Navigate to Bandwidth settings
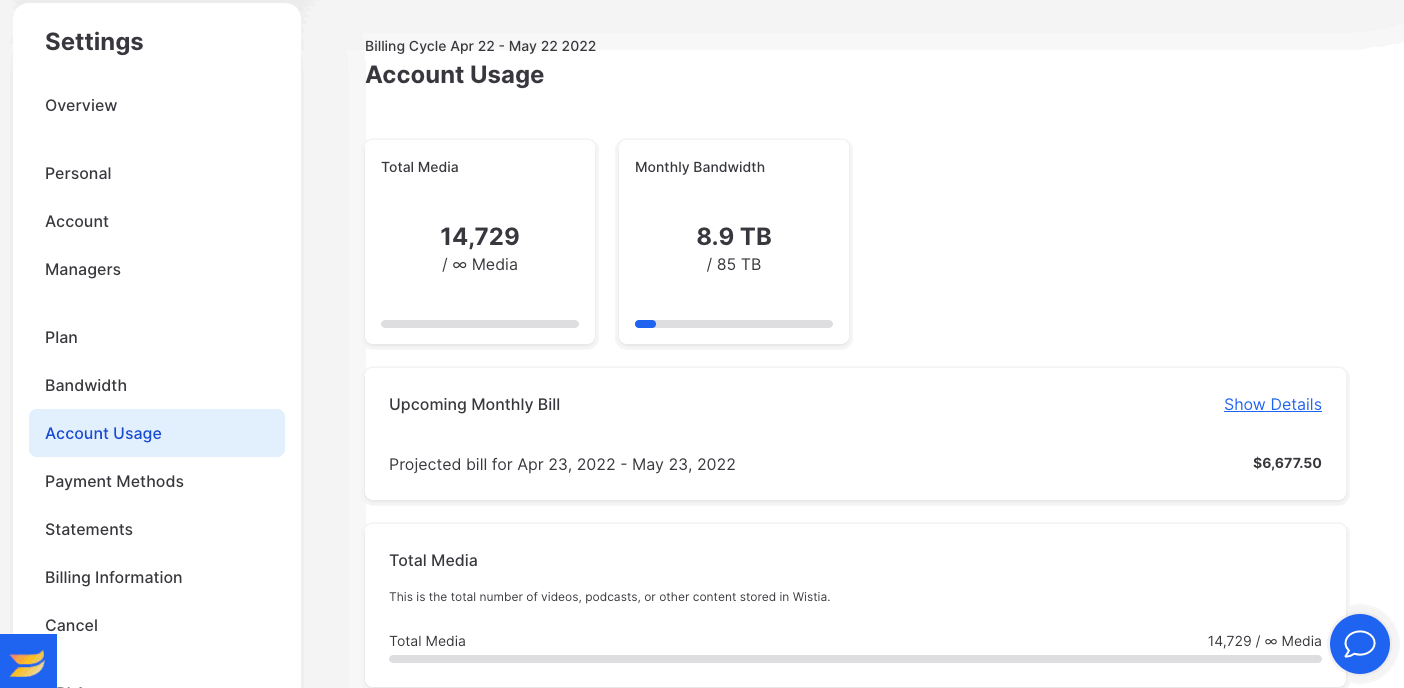This screenshot has width=1404, height=688. (86, 385)
